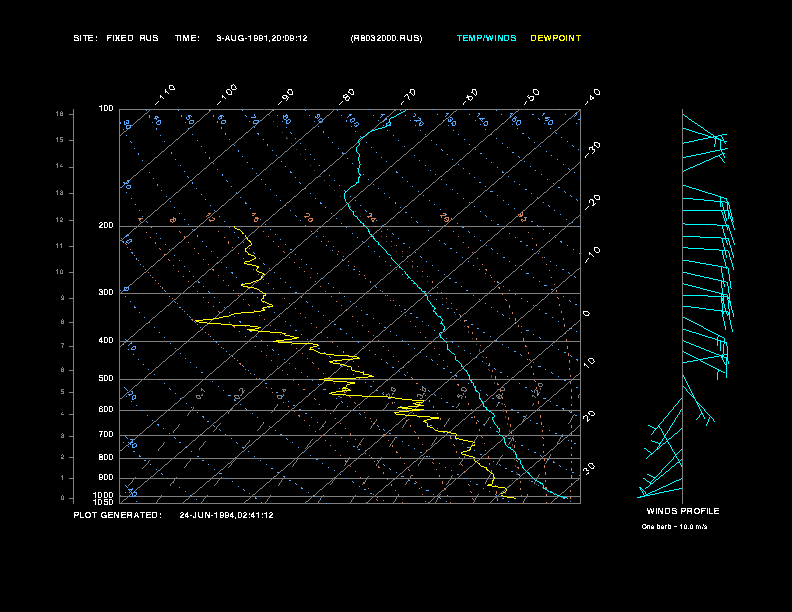Click the cyan TEMP/WINDS legend label
Screen dimensions: 792x612
coord(486,38)
